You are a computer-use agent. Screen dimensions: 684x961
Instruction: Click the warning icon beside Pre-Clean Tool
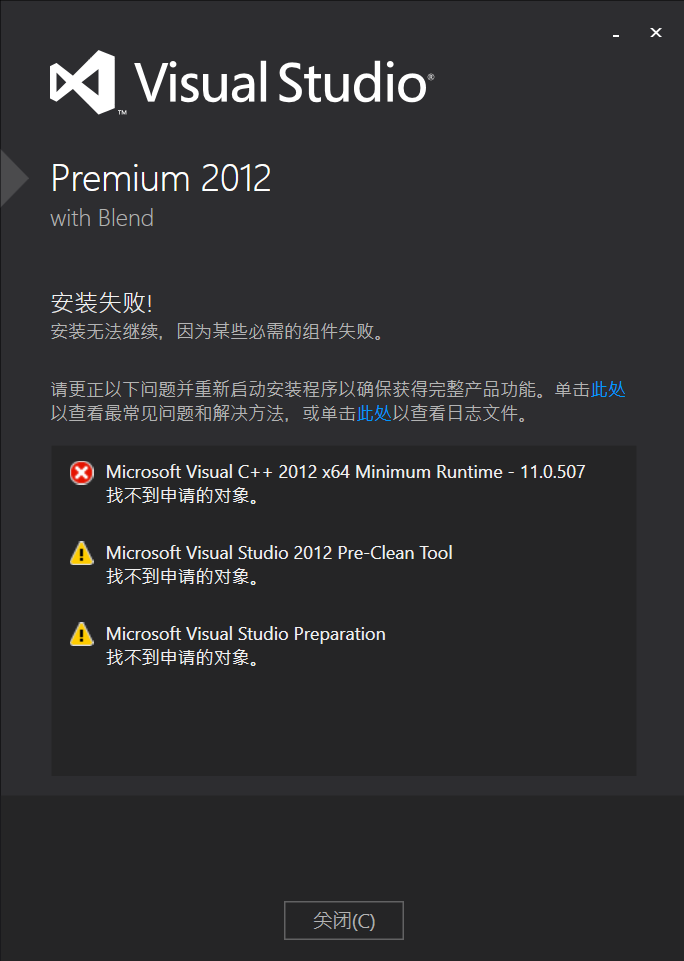pos(82,553)
